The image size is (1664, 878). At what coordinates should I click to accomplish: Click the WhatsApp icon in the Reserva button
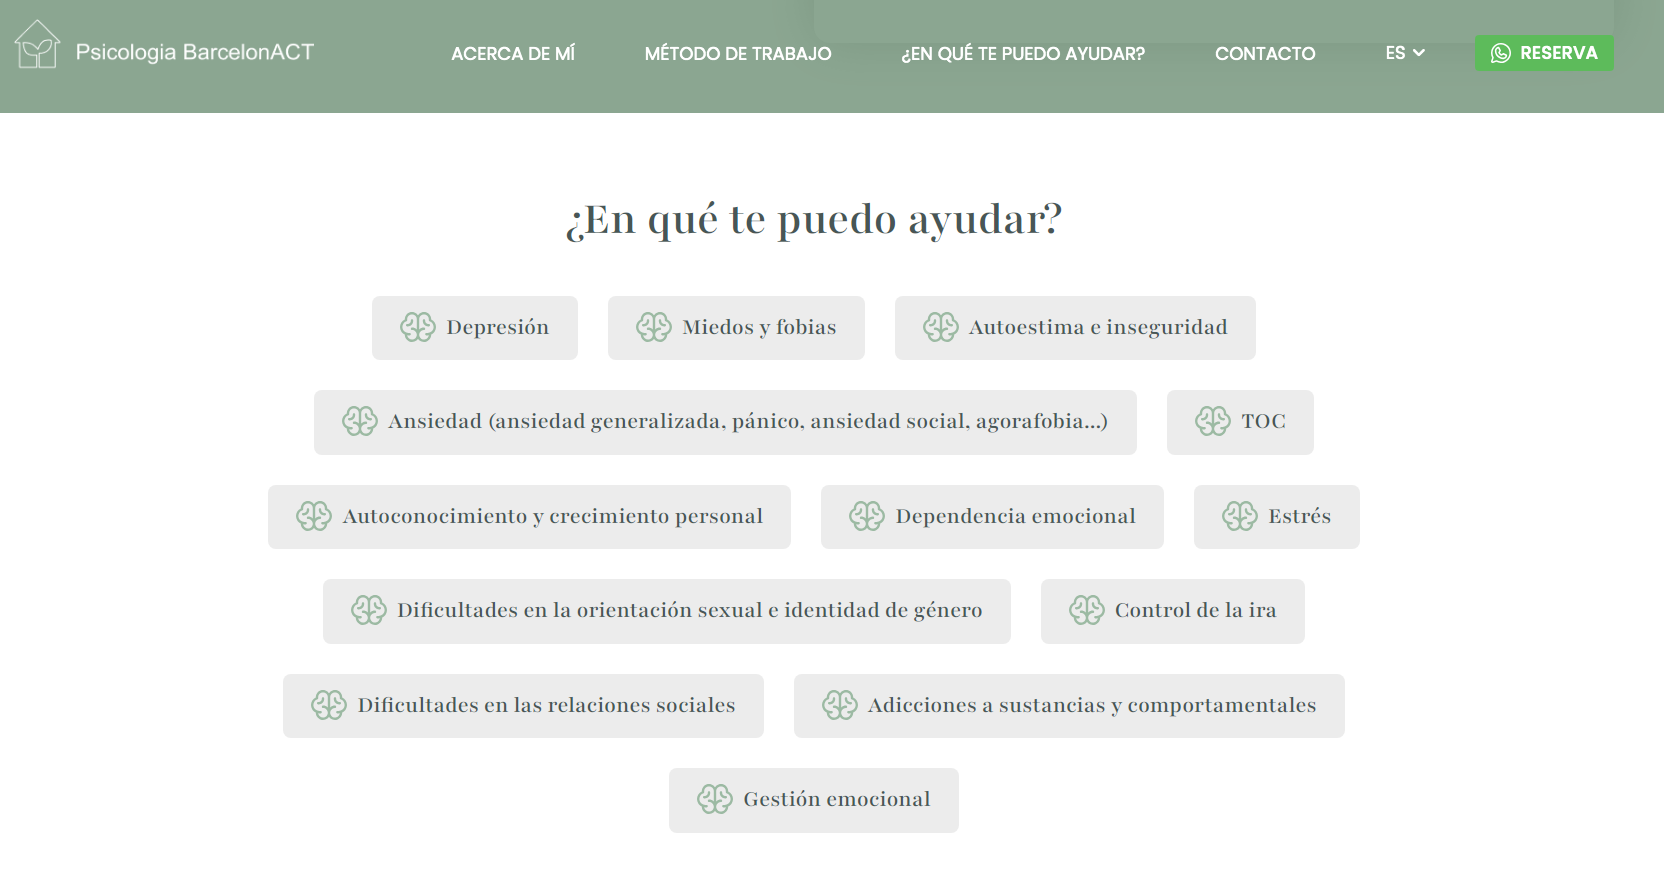[x=1500, y=53]
